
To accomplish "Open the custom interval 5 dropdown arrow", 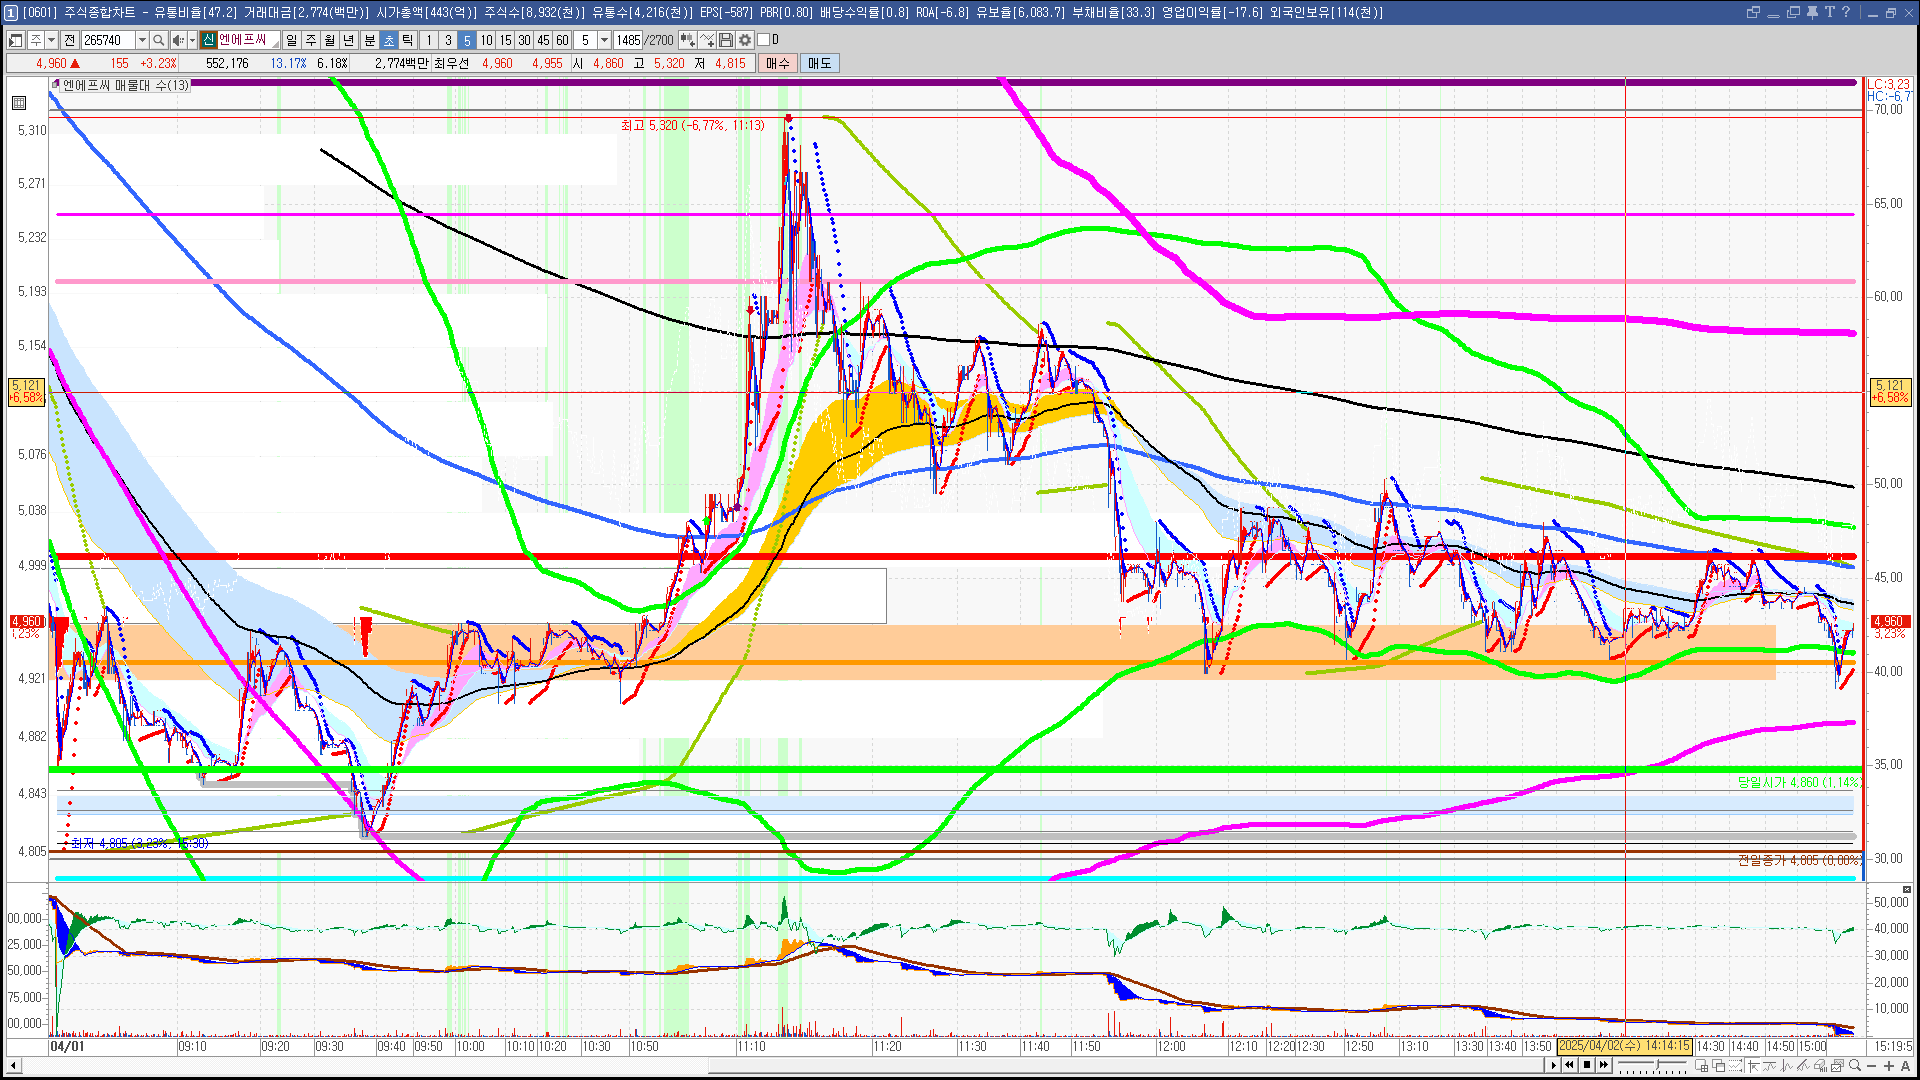I will [x=604, y=40].
